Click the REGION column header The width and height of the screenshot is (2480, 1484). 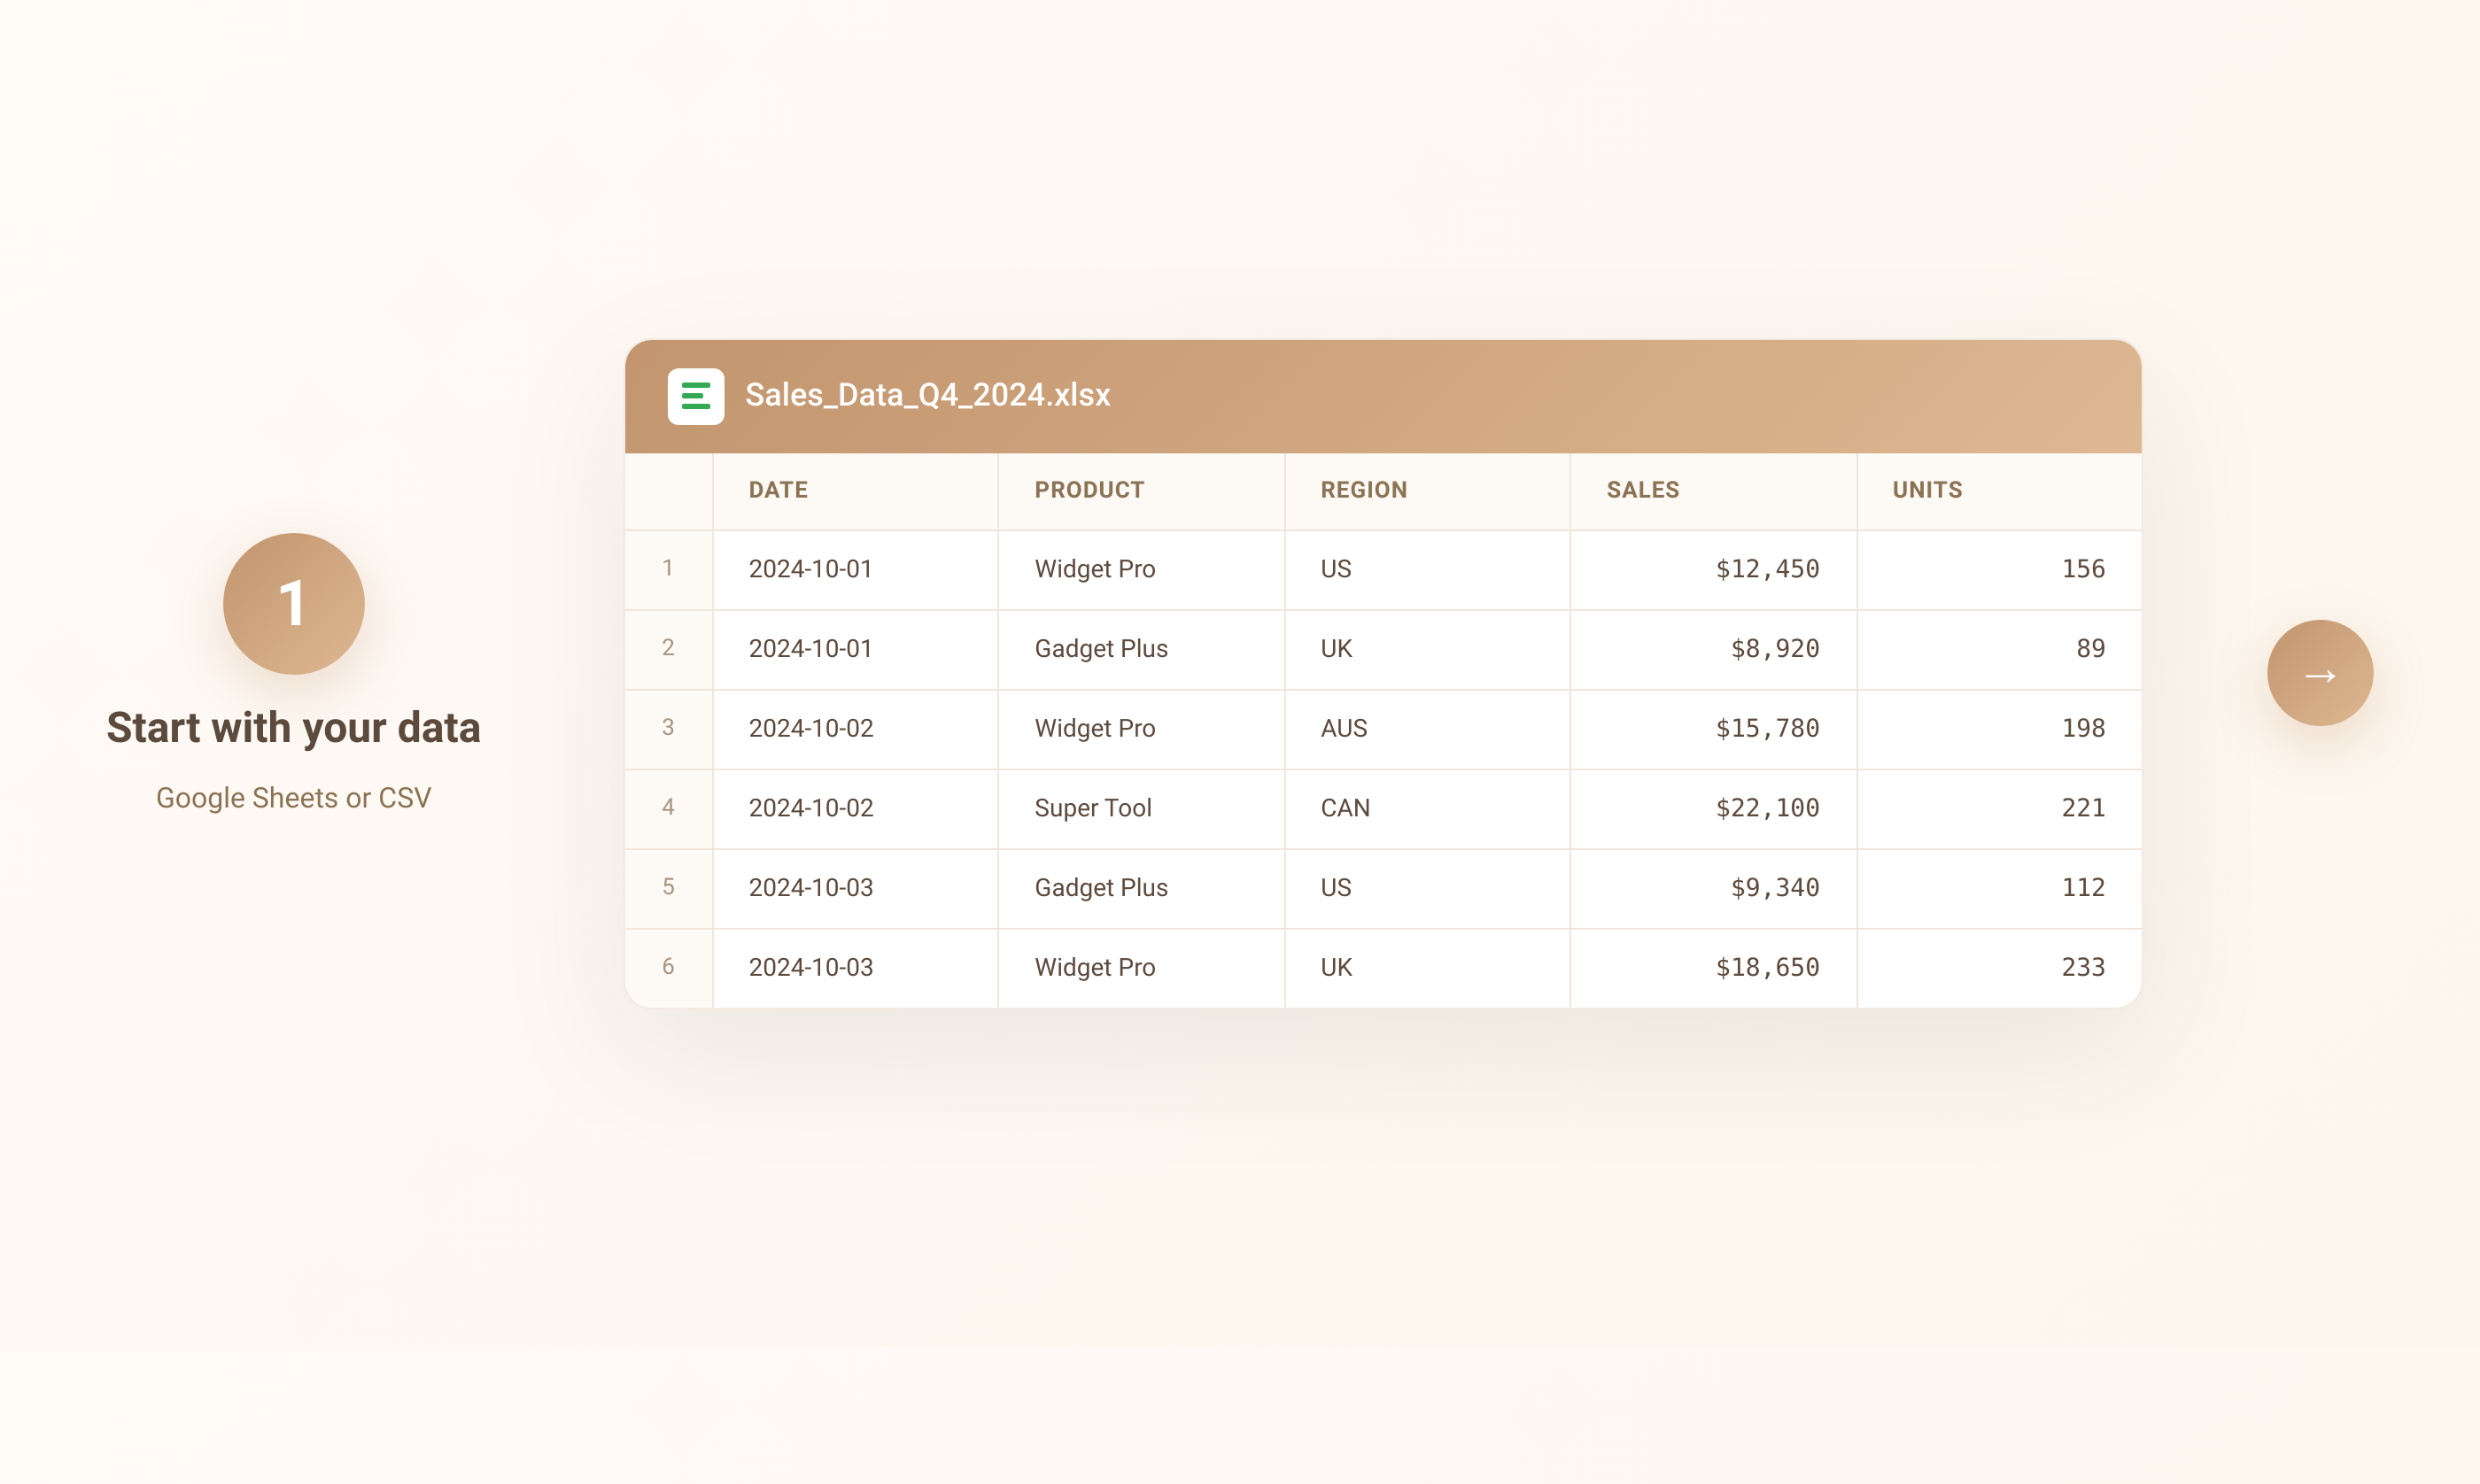pyautogui.click(x=1362, y=489)
